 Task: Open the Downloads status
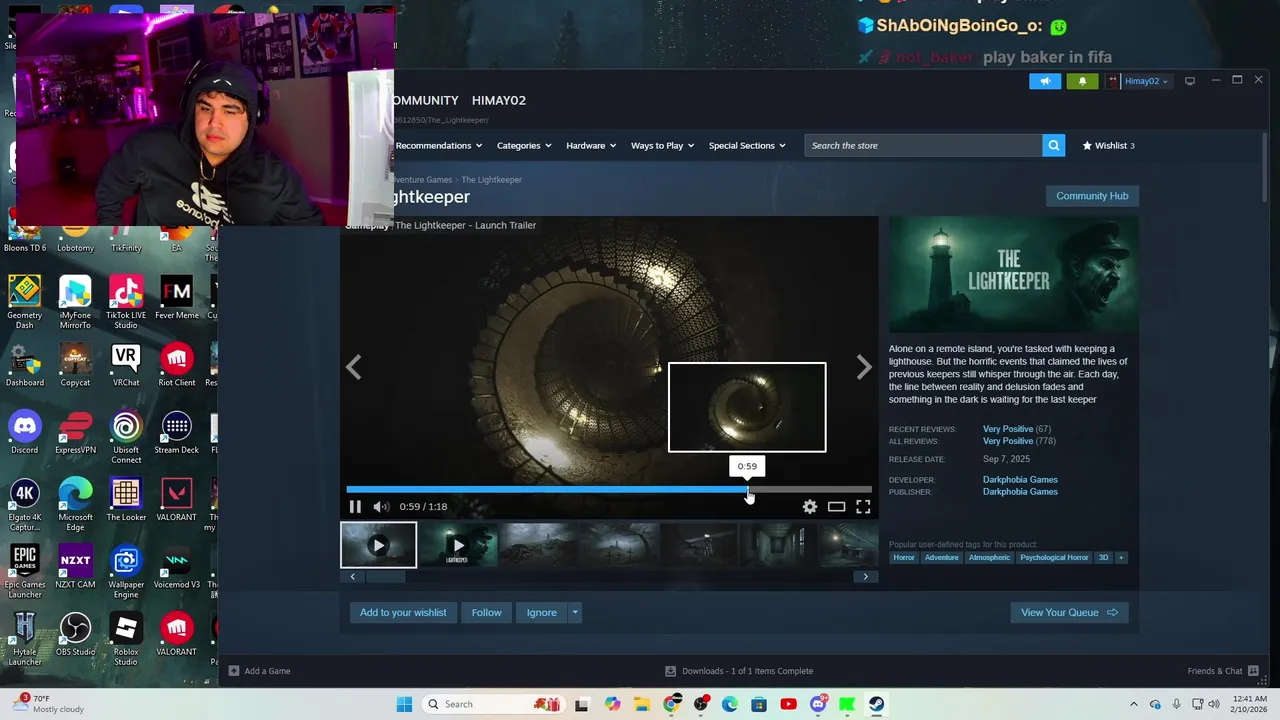(740, 671)
